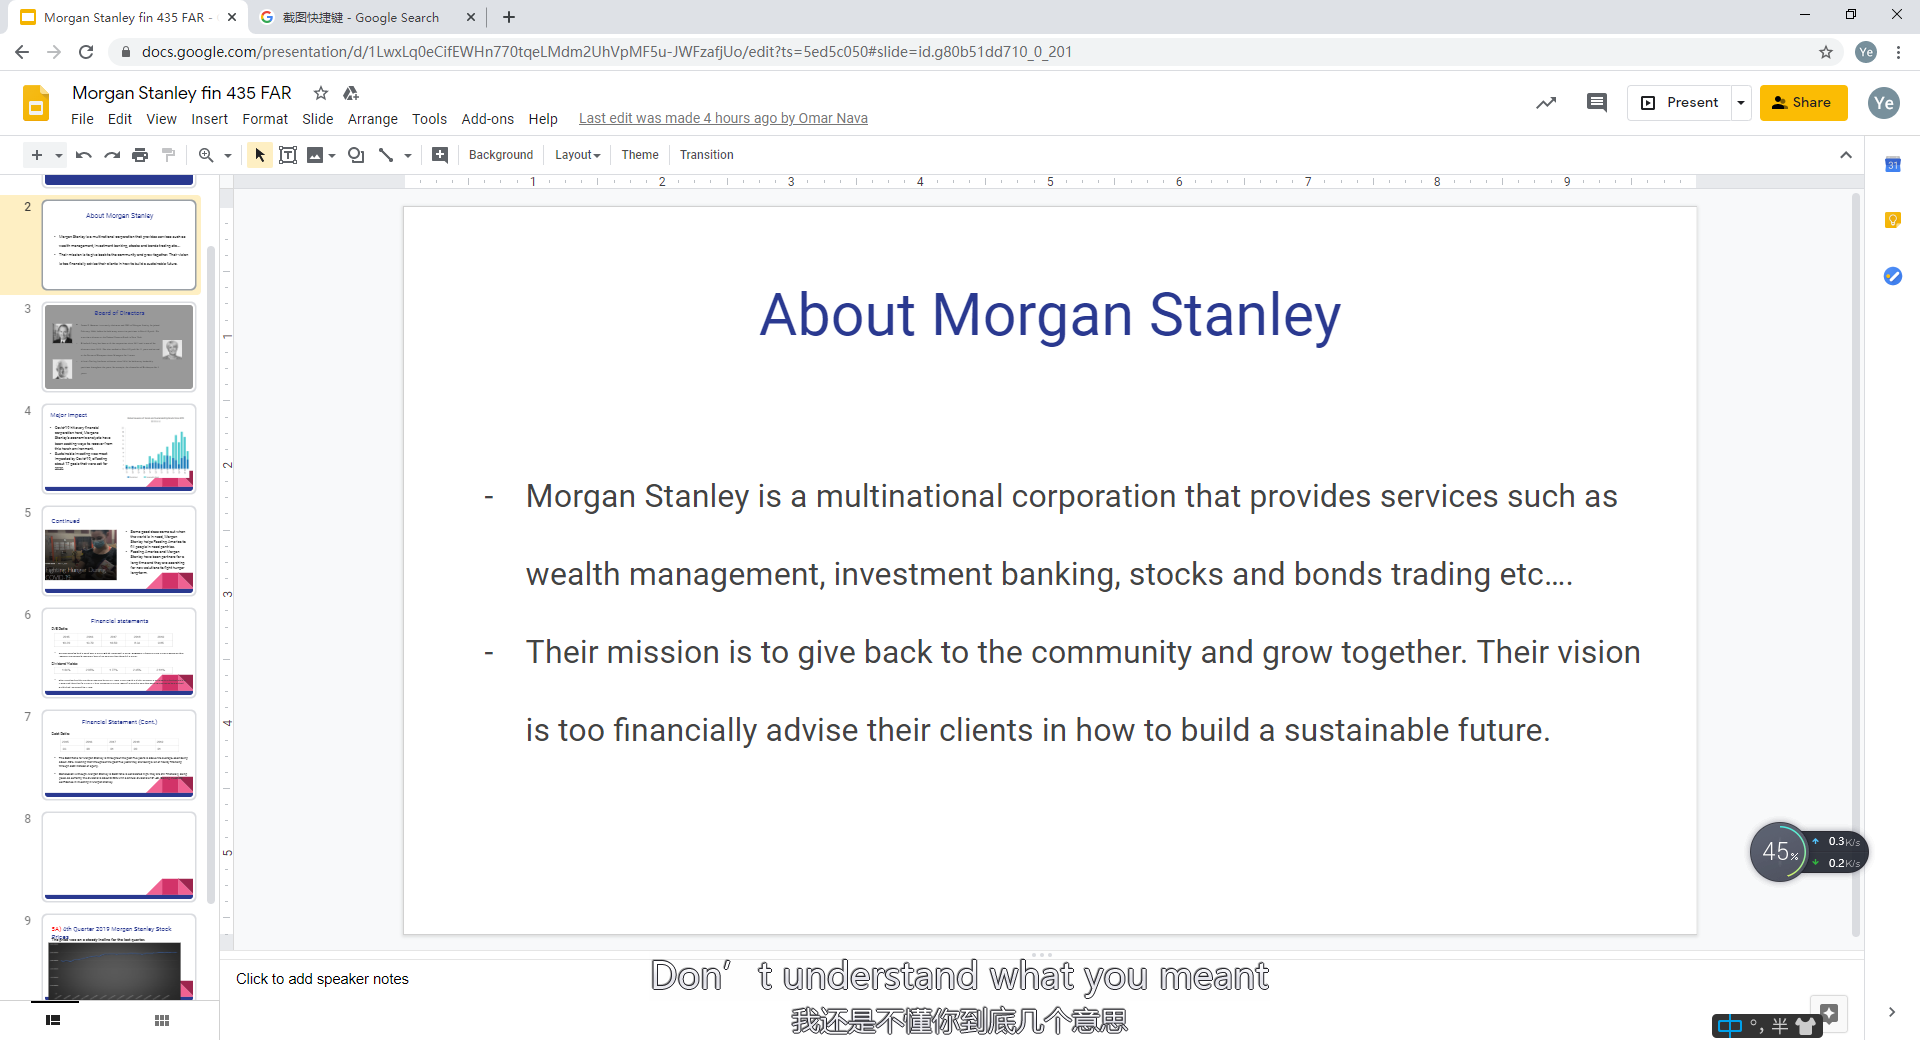The height and width of the screenshot is (1040, 1920).
Task: Click the Drive move-to-folder icon
Action: pyautogui.click(x=351, y=93)
